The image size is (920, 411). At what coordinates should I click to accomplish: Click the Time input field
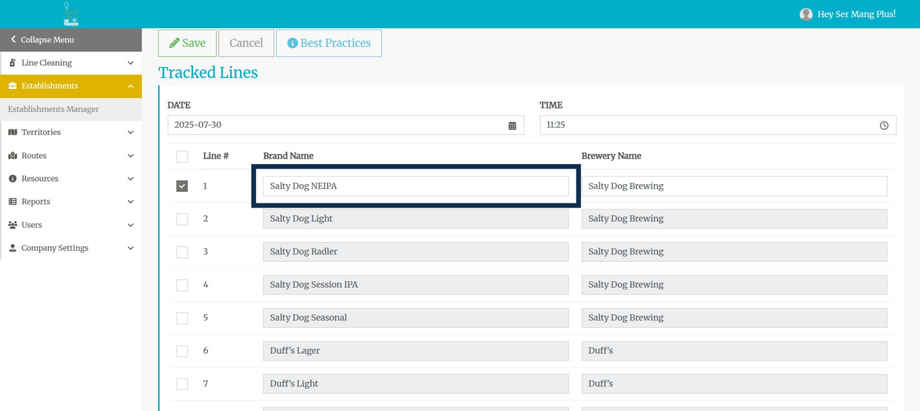(718, 125)
